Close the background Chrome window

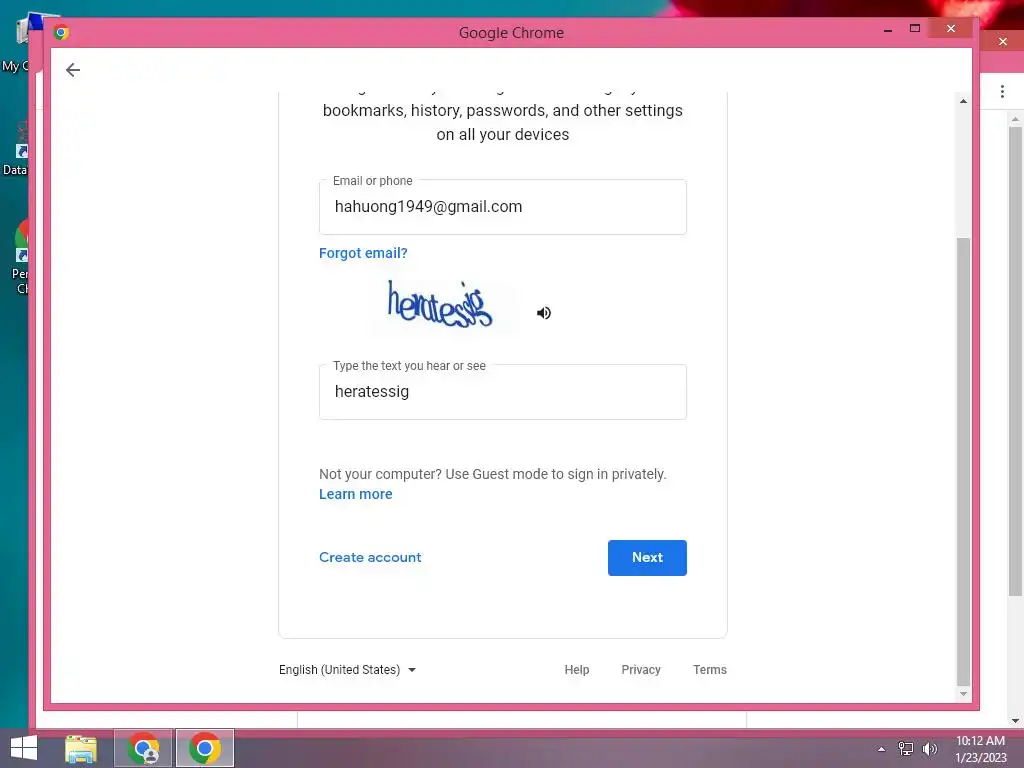[x=1002, y=42]
